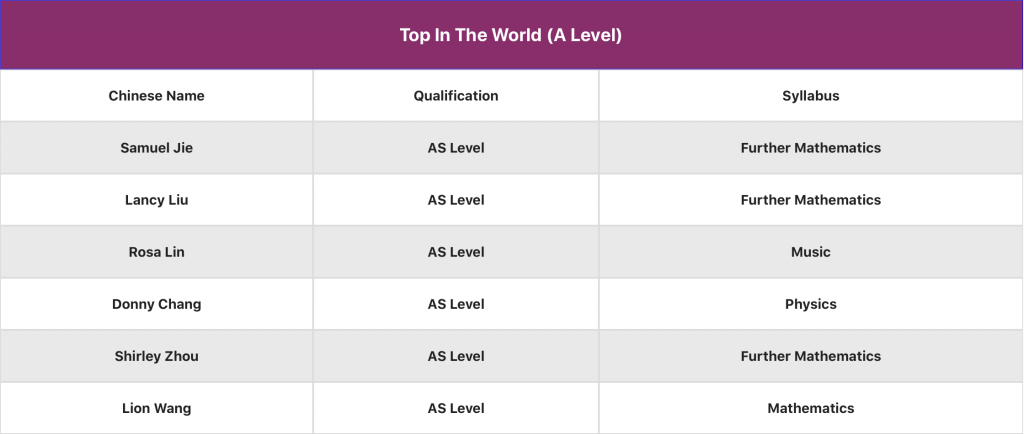
Task: Click Donny Chang's AS Level cell
Action: 456,304
